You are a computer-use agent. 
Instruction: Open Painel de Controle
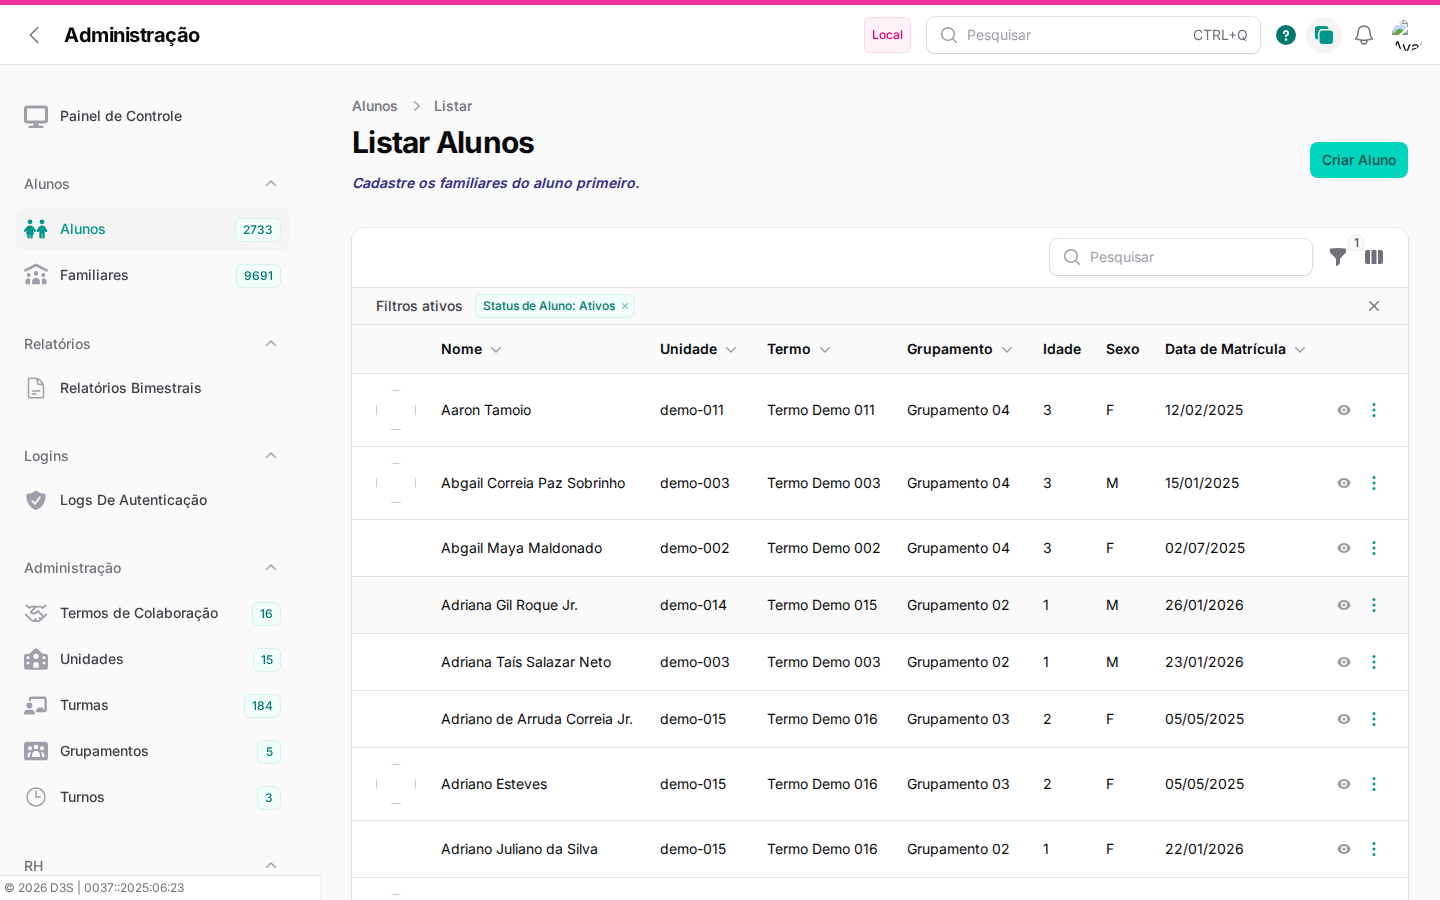tap(152, 116)
